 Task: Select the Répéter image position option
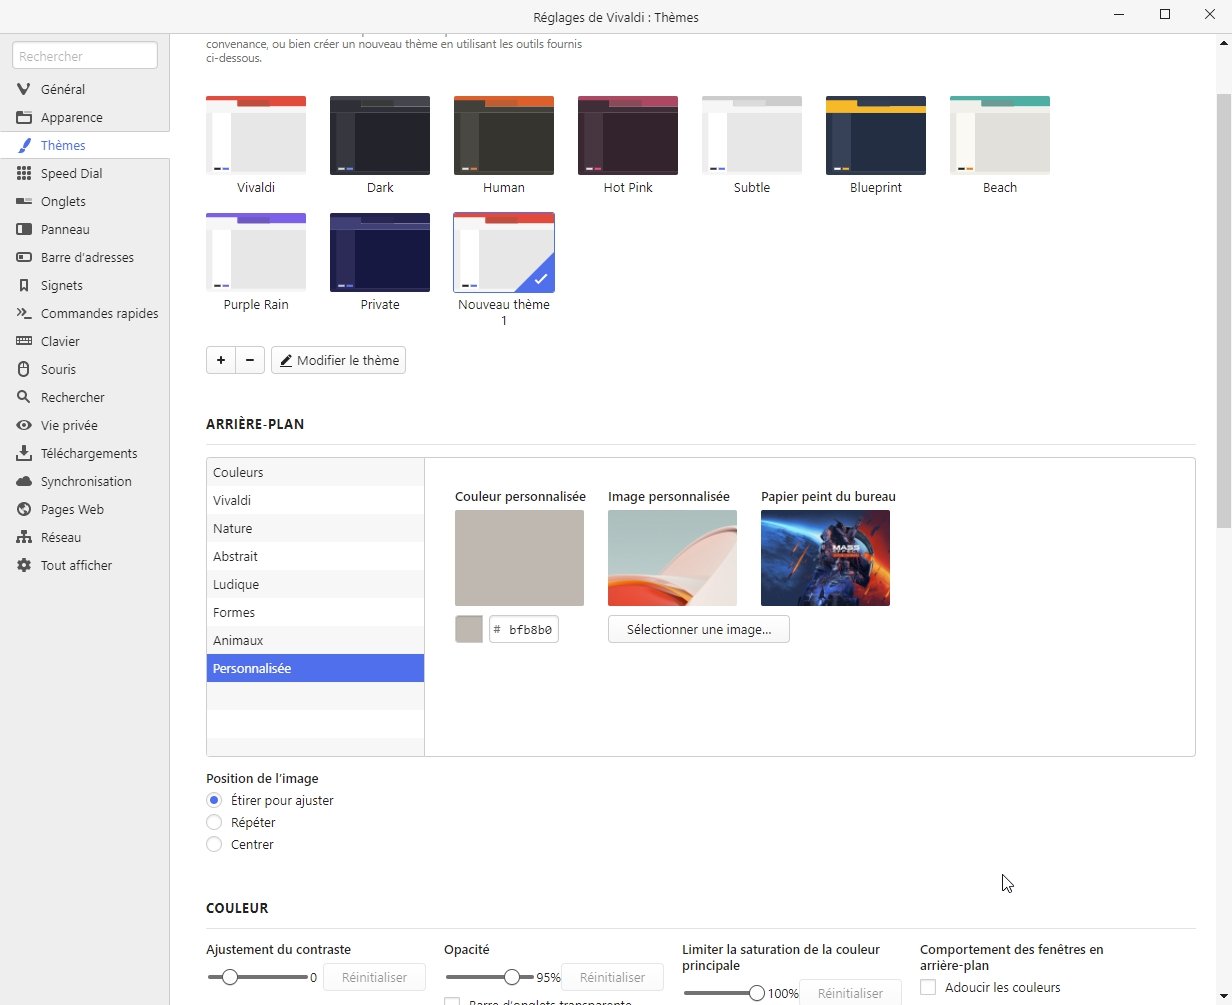[214, 822]
